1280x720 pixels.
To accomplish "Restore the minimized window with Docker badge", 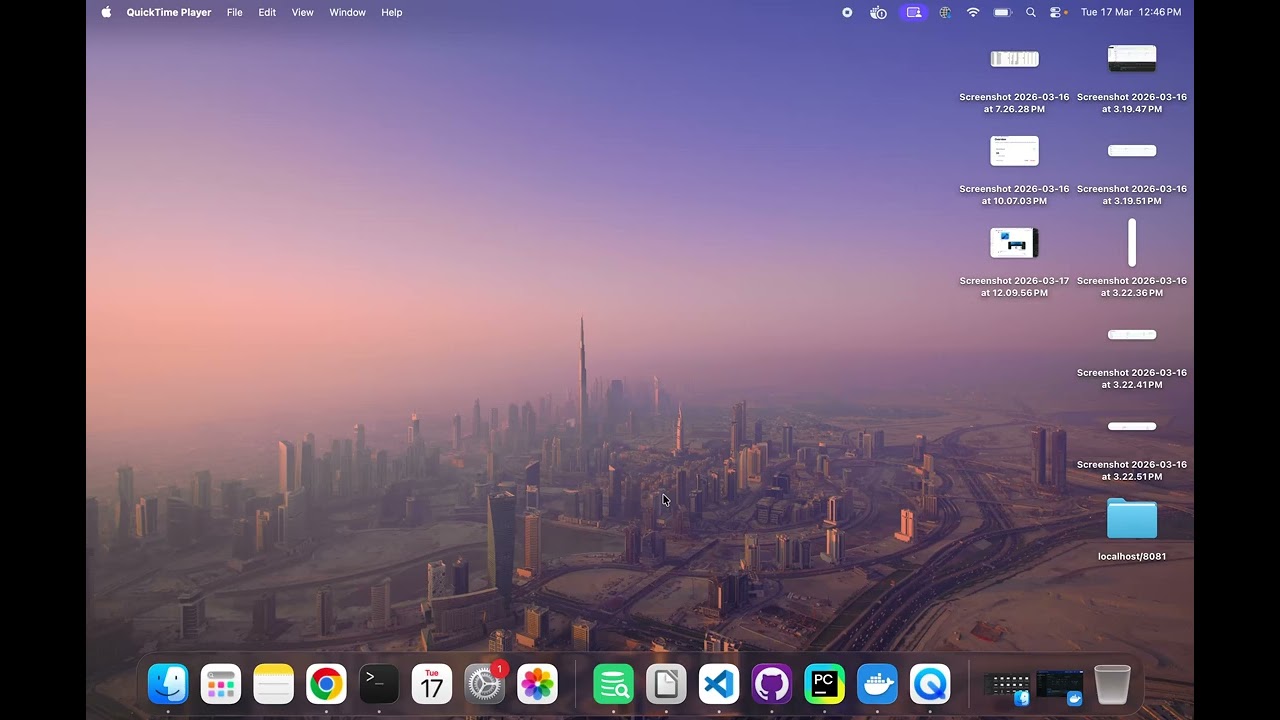I will 1060,686.
